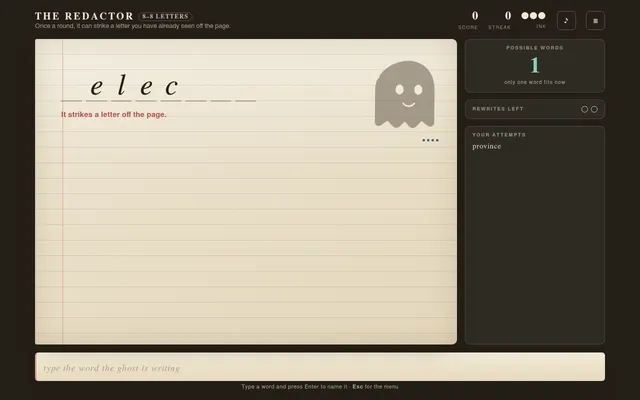The image size is (640, 400).
Task: Click the bottom hint about pressing Enter
Action: (320, 387)
